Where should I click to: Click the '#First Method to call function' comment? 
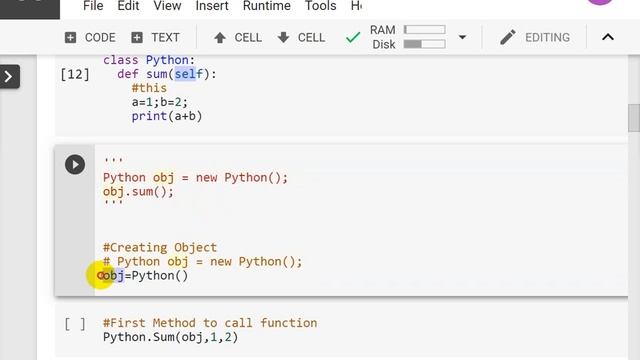coord(210,323)
